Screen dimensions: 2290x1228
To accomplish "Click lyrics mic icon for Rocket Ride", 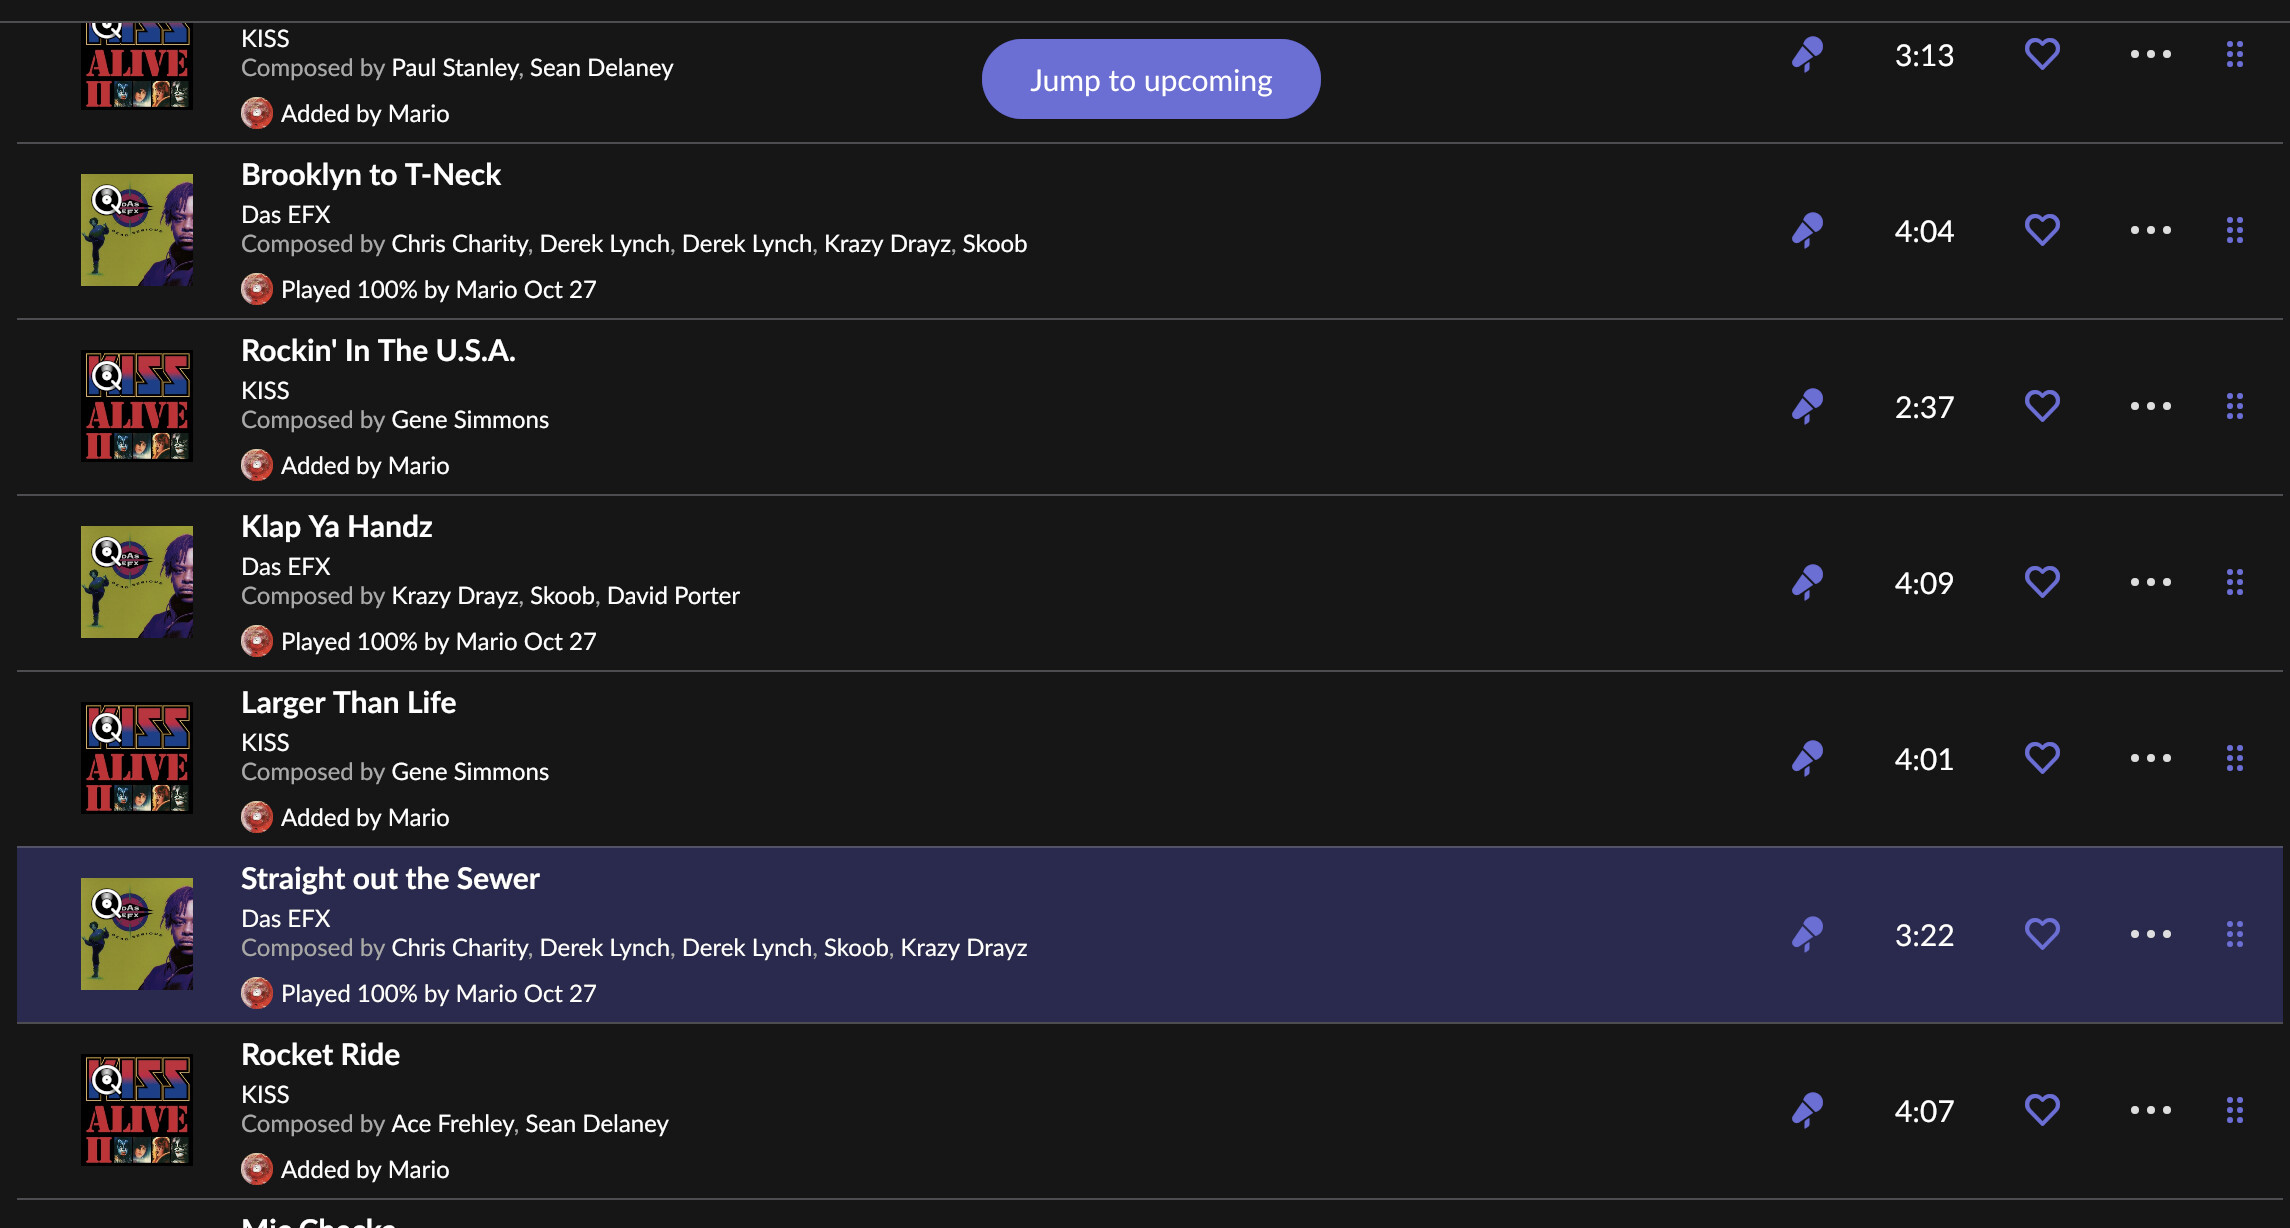I will 1807,1111.
